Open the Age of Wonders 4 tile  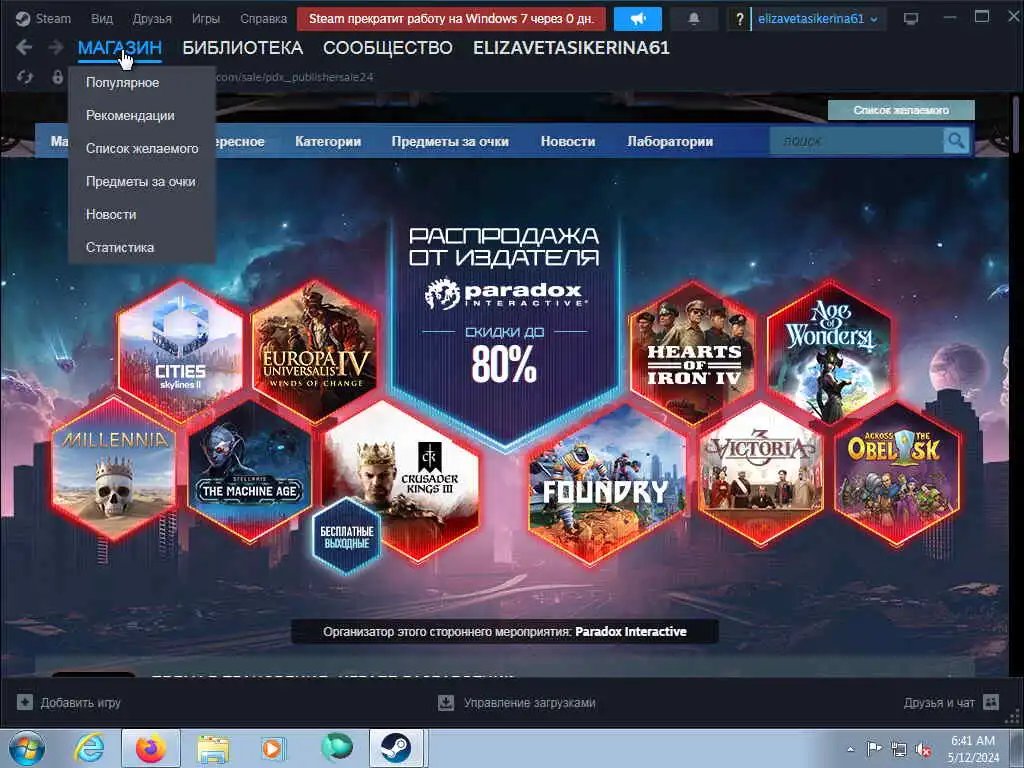[x=829, y=353]
